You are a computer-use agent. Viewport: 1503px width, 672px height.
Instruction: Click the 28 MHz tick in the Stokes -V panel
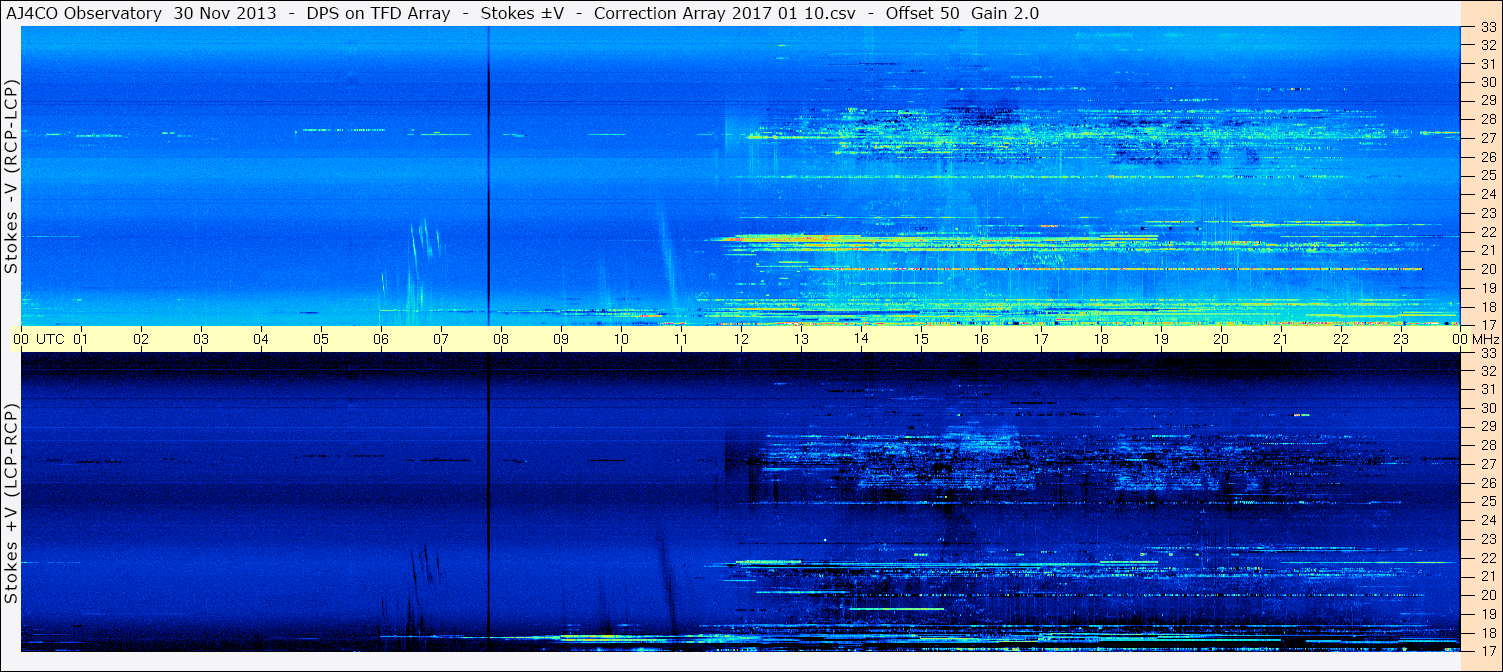[x=1488, y=119]
